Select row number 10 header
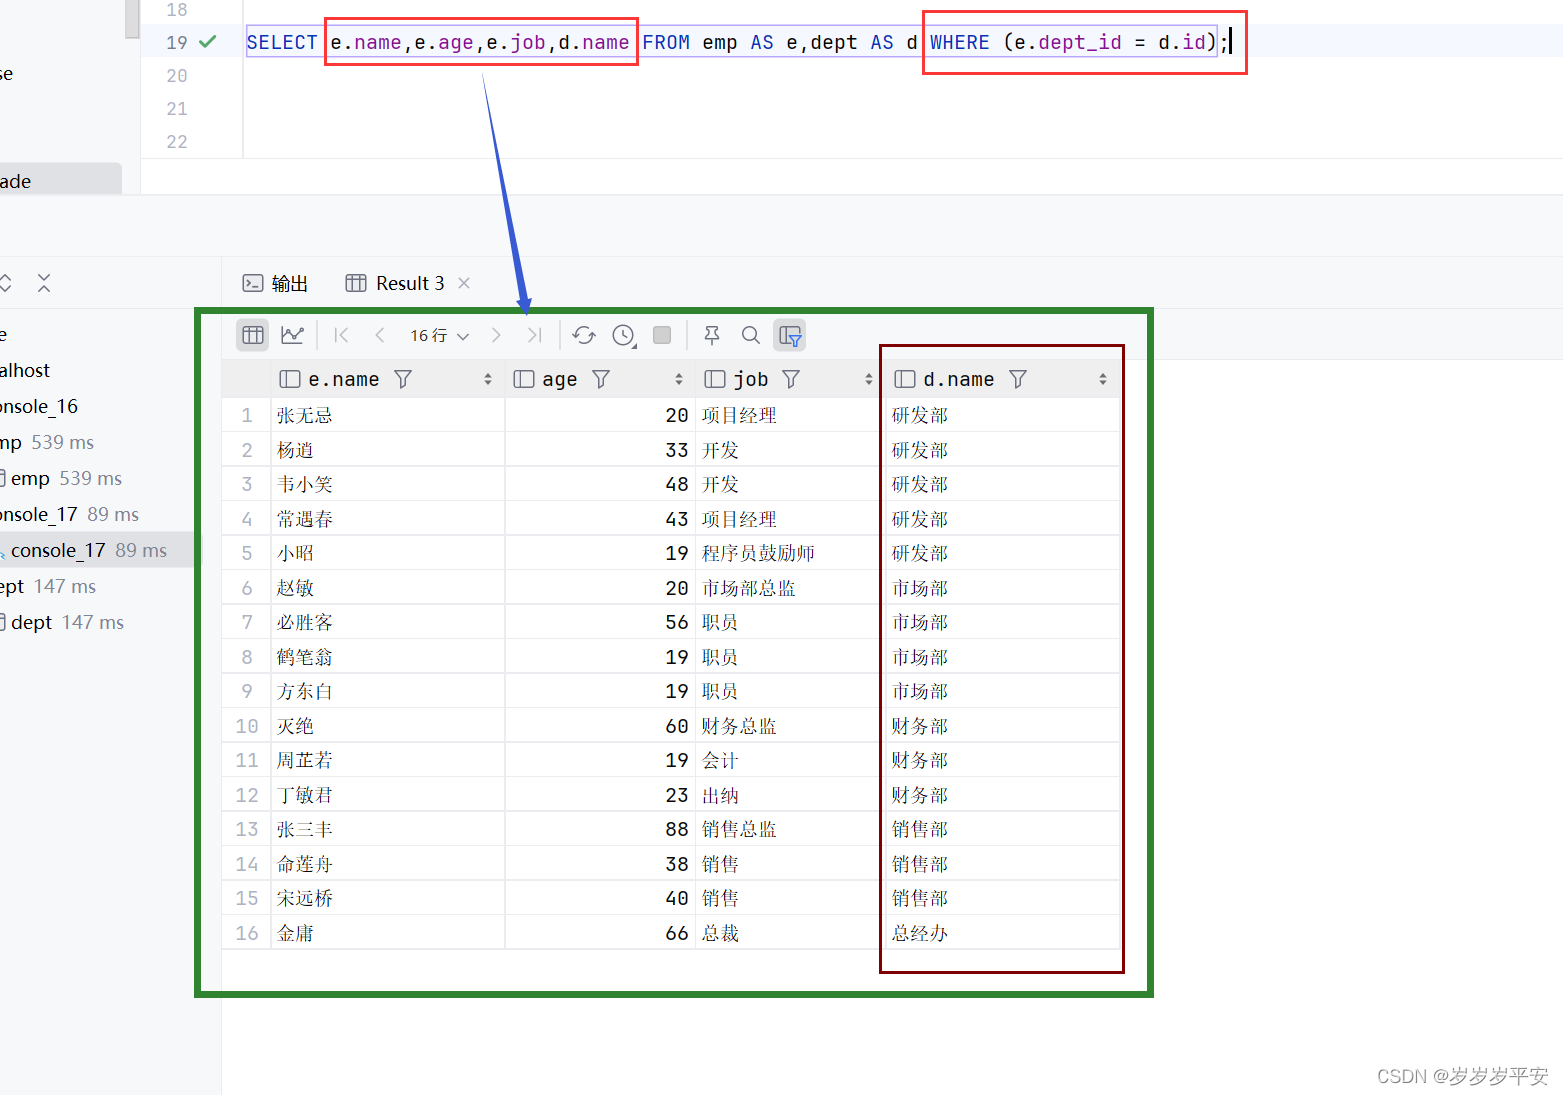 coord(247,726)
